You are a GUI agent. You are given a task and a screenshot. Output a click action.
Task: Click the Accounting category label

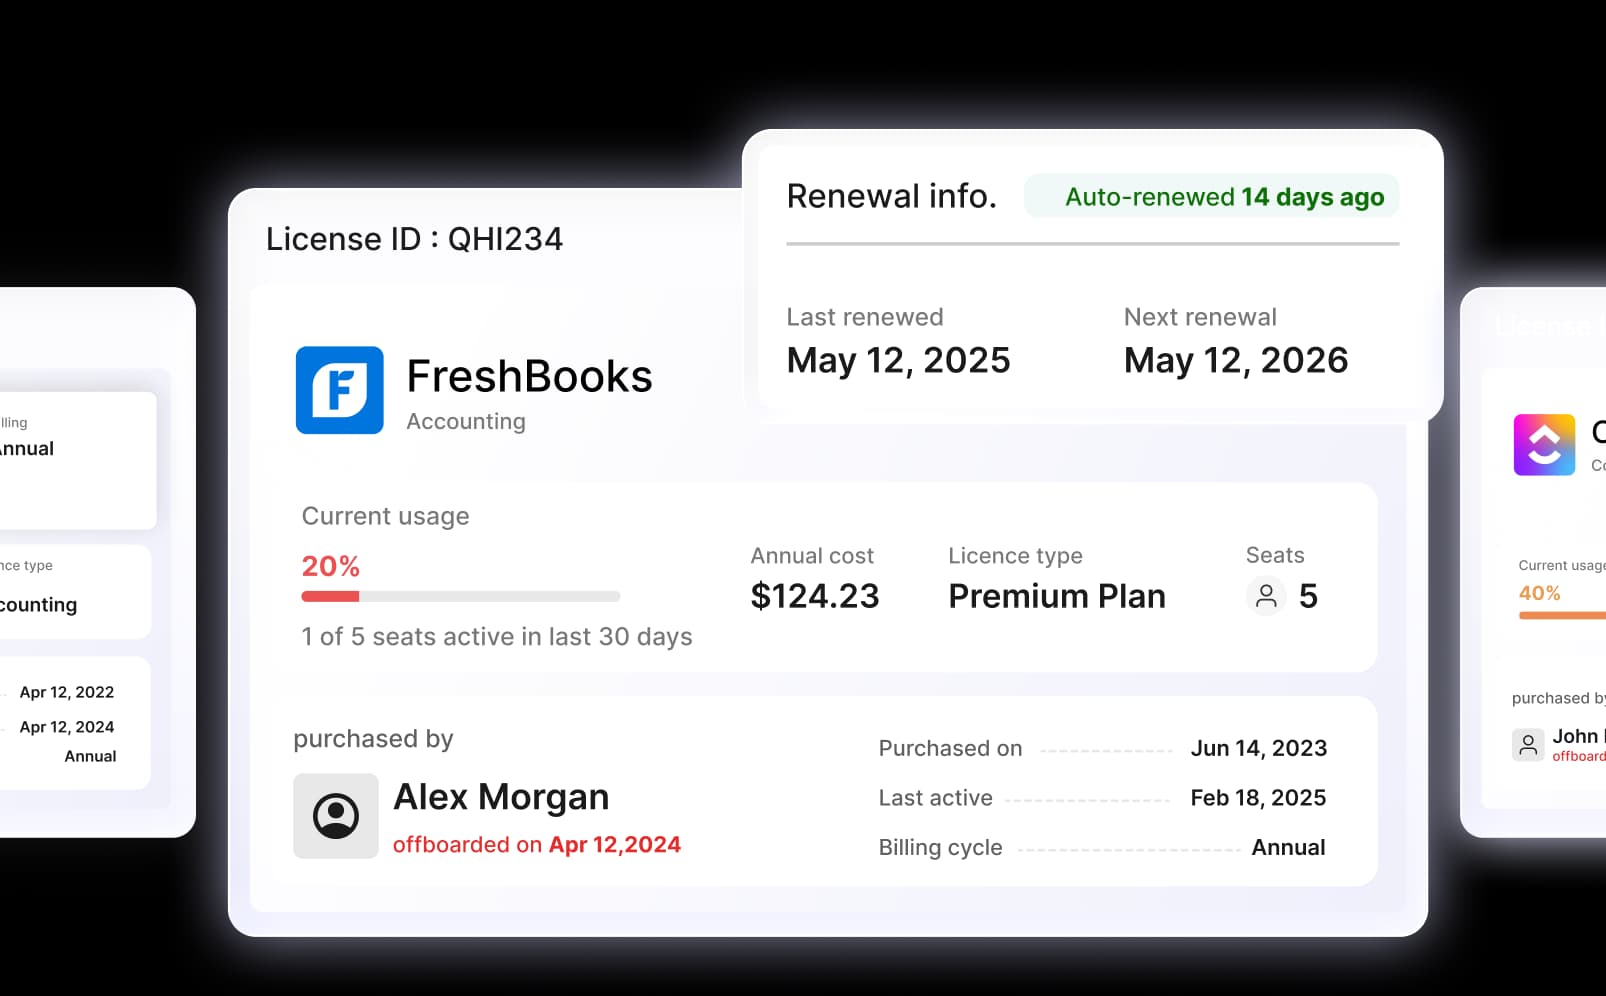click(x=466, y=421)
